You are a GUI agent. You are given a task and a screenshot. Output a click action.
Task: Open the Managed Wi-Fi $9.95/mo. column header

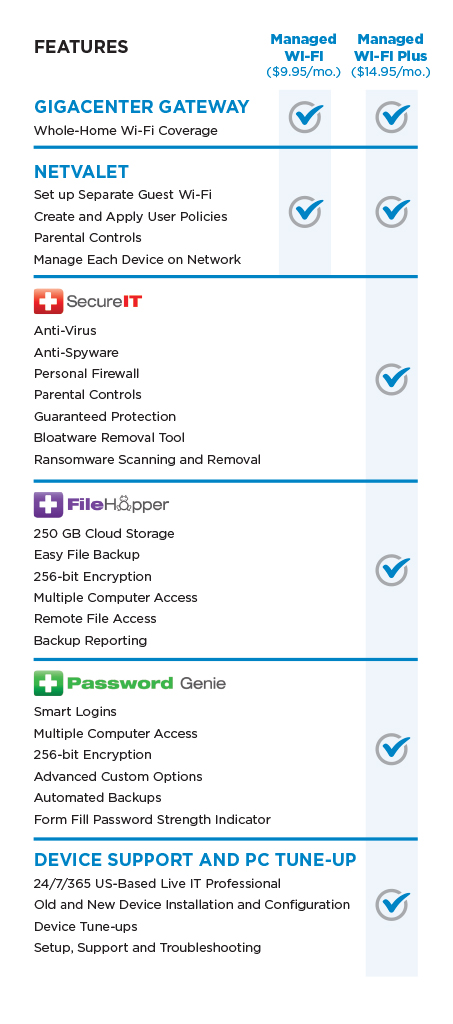(304, 56)
